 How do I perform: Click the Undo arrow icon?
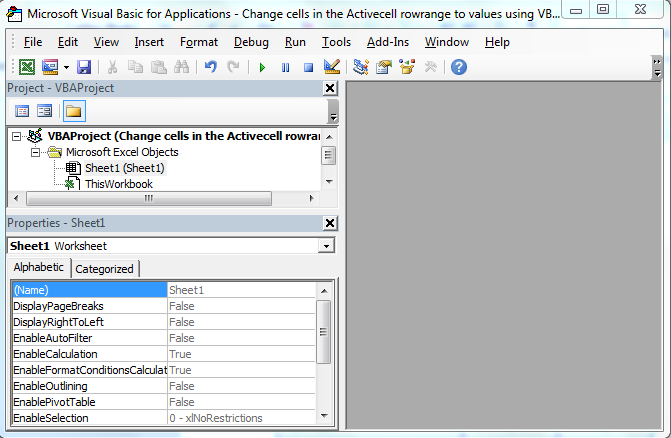pyautogui.click(x=210, y=67)
